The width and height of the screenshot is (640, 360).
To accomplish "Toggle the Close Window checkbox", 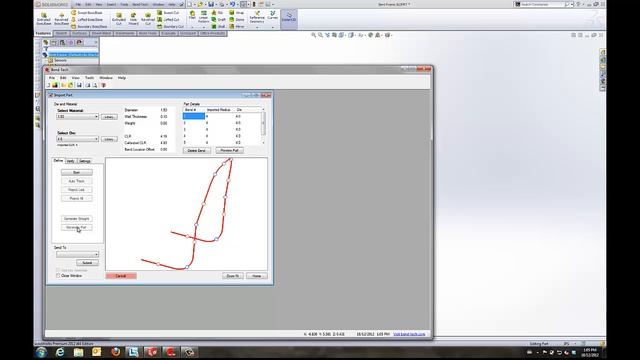I will click(x=58, y=276).
